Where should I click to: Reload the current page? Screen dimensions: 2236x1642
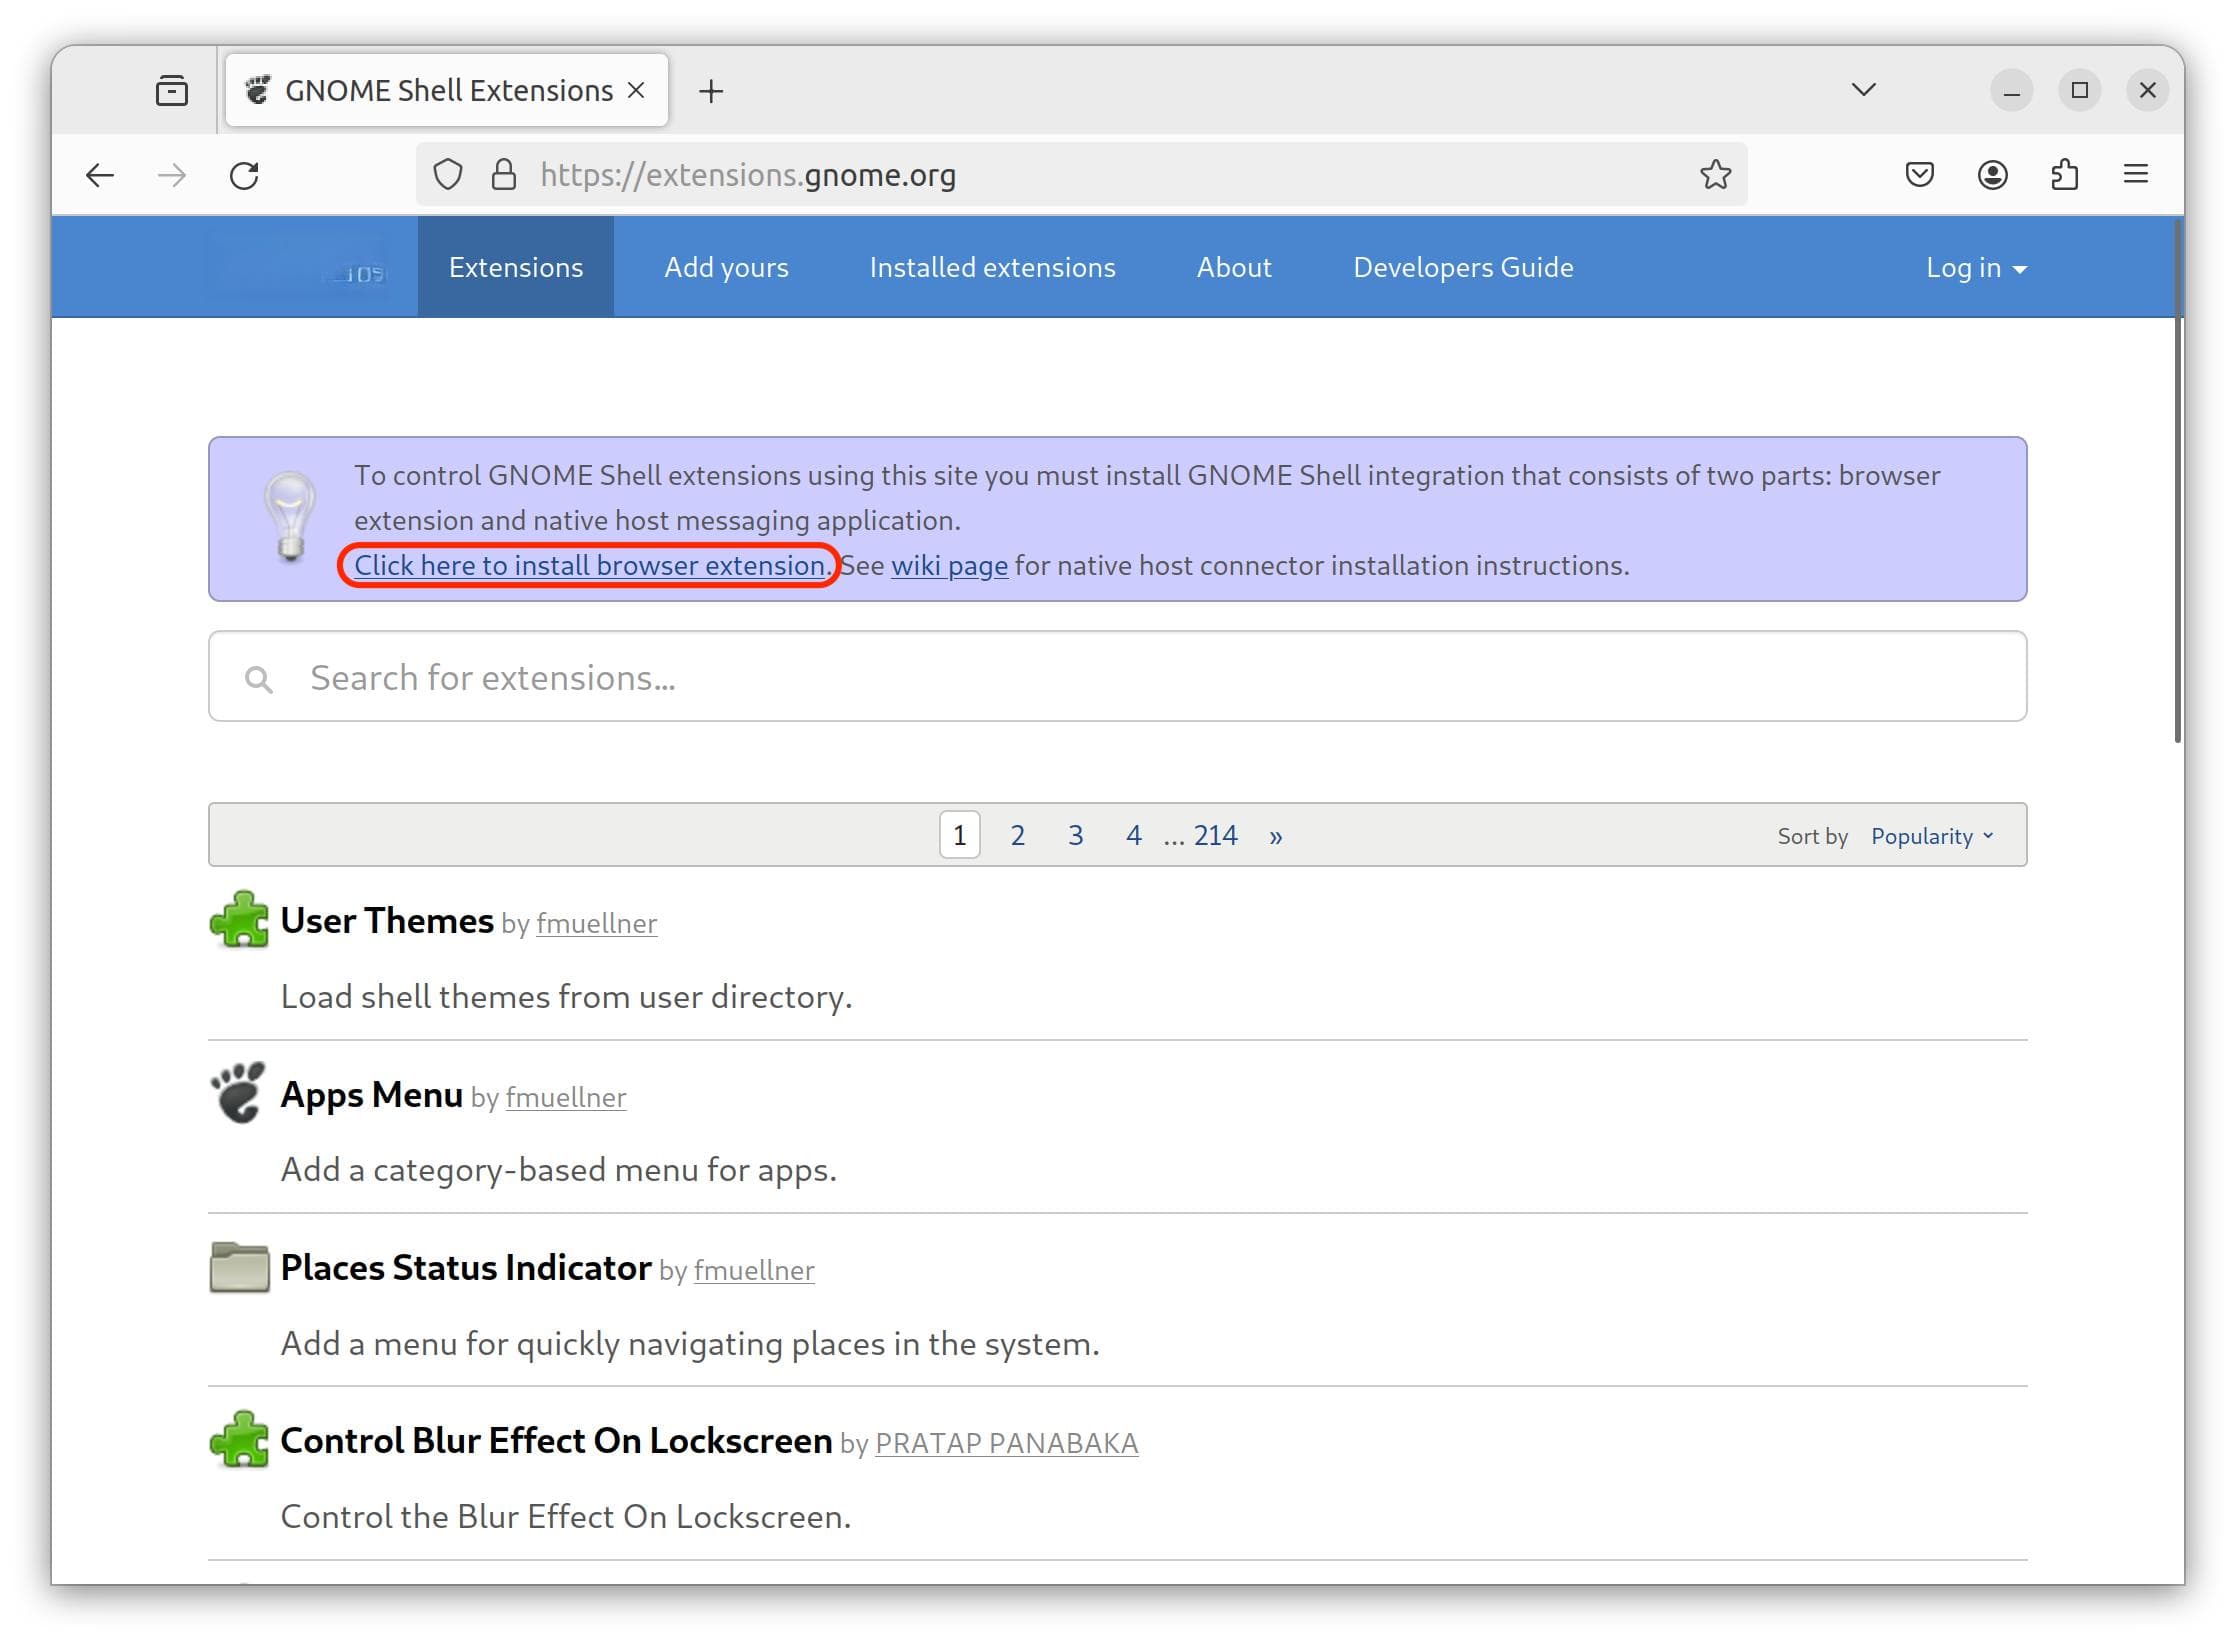pos(244,176)
